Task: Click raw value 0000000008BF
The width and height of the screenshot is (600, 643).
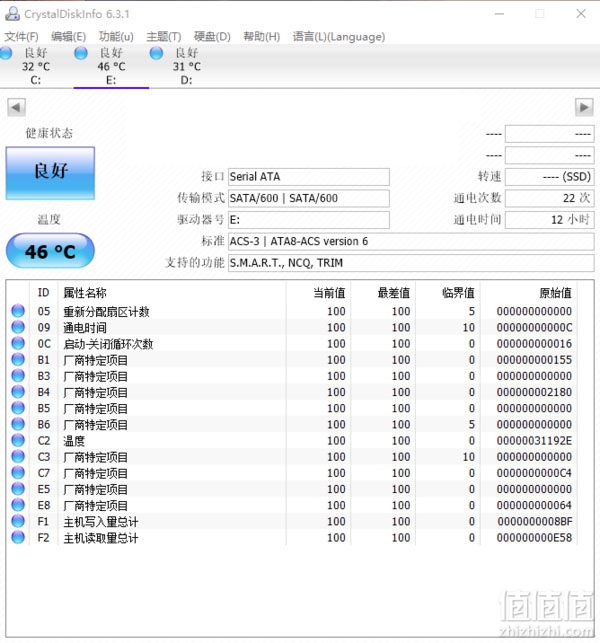Action: pos(534,521)
